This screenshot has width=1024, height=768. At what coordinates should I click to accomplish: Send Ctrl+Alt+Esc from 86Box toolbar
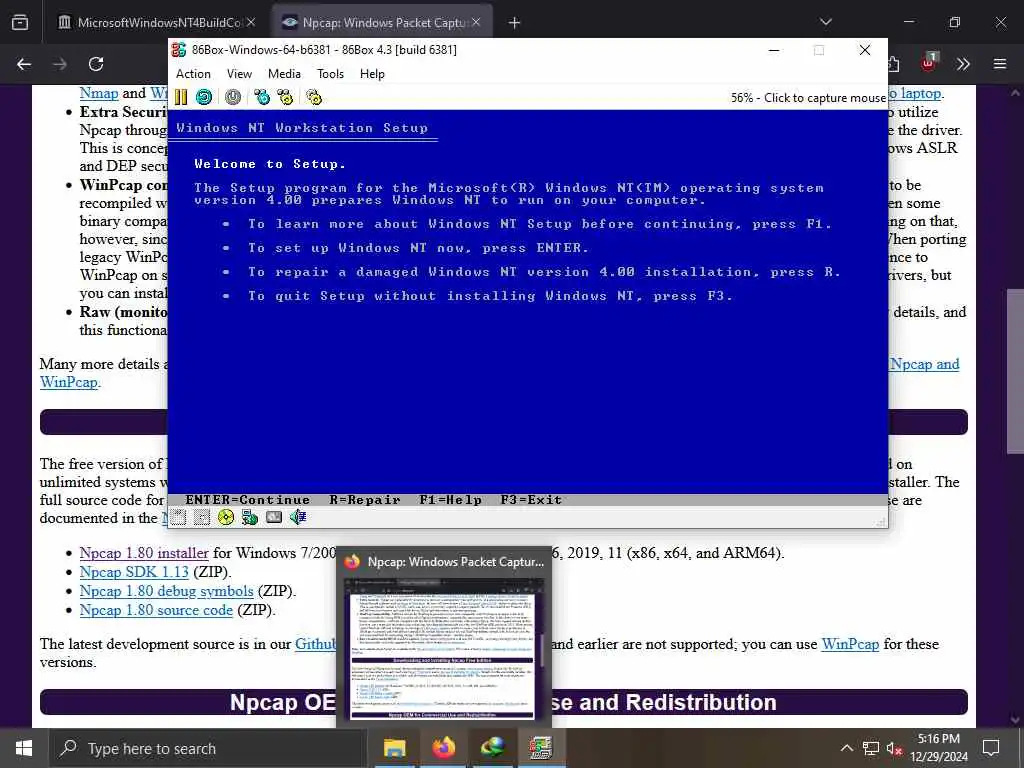pyautogui.click(x=285, y=97)
